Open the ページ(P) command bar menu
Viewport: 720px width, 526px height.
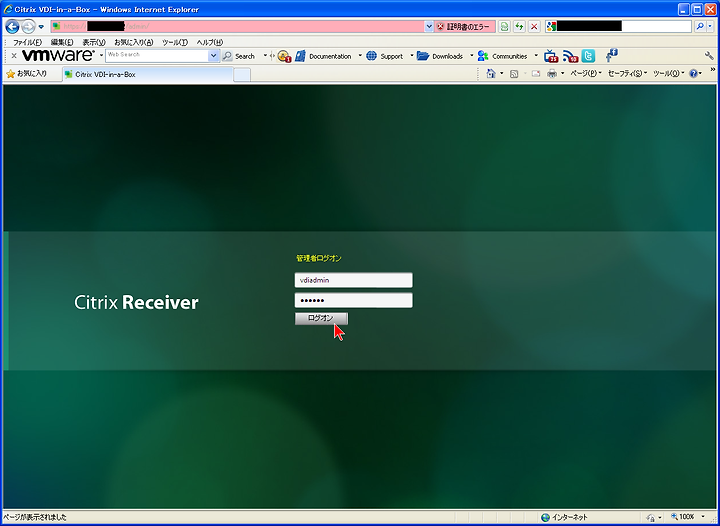pos(585,73)
